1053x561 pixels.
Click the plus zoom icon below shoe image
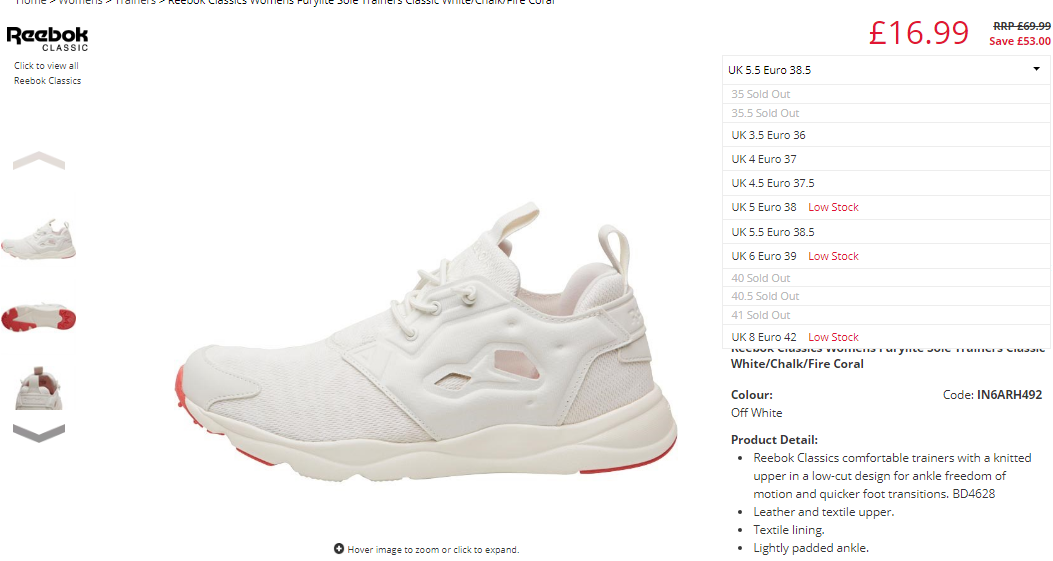click(x=338, y=549)
